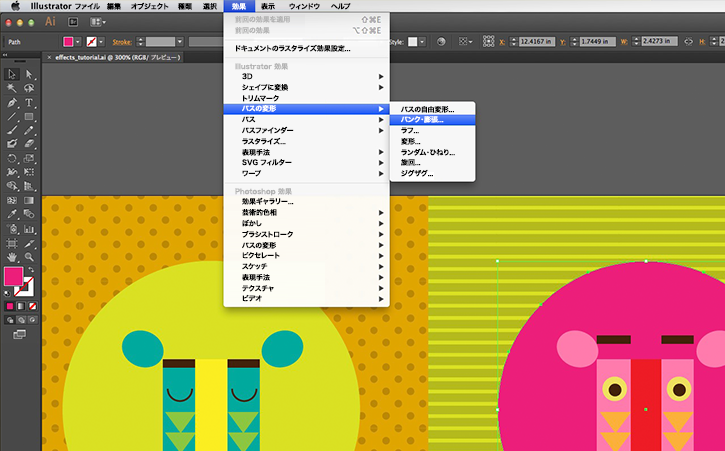This screenshot has width=725, height=451.
Task: Select the Hand tool
Action: tap(12, 257)
